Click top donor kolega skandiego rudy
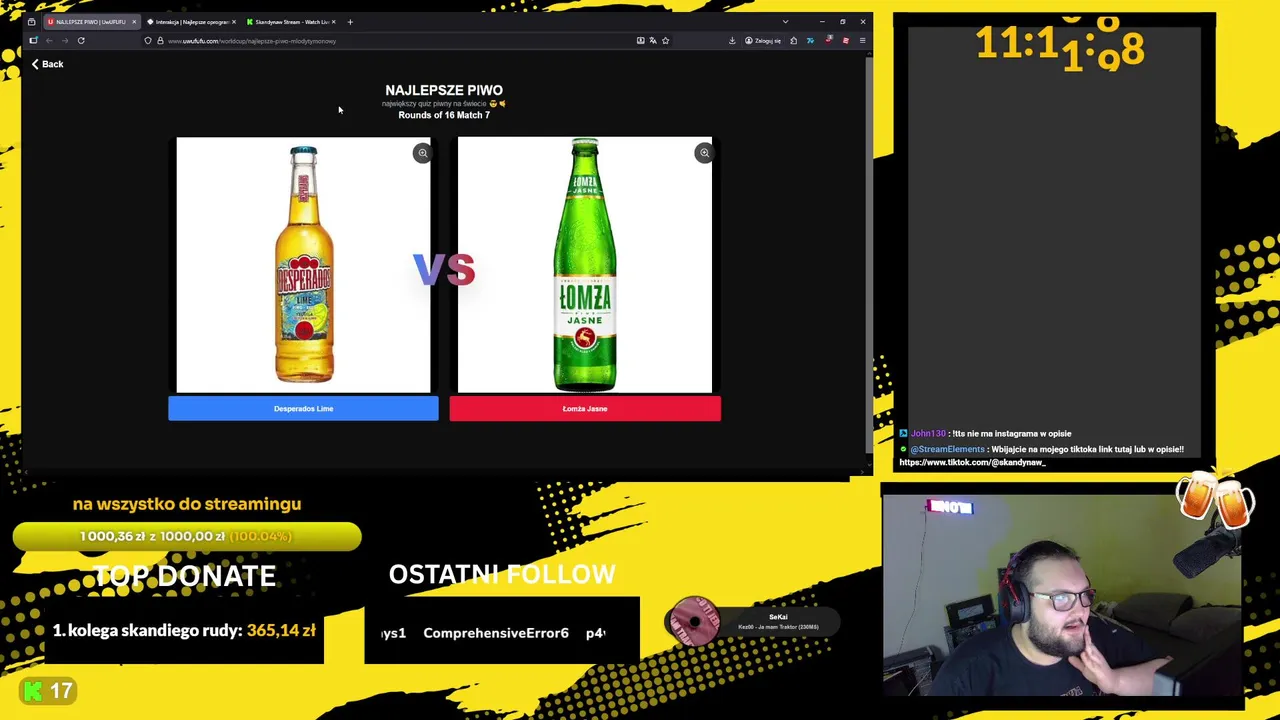 tap(184, 630)
